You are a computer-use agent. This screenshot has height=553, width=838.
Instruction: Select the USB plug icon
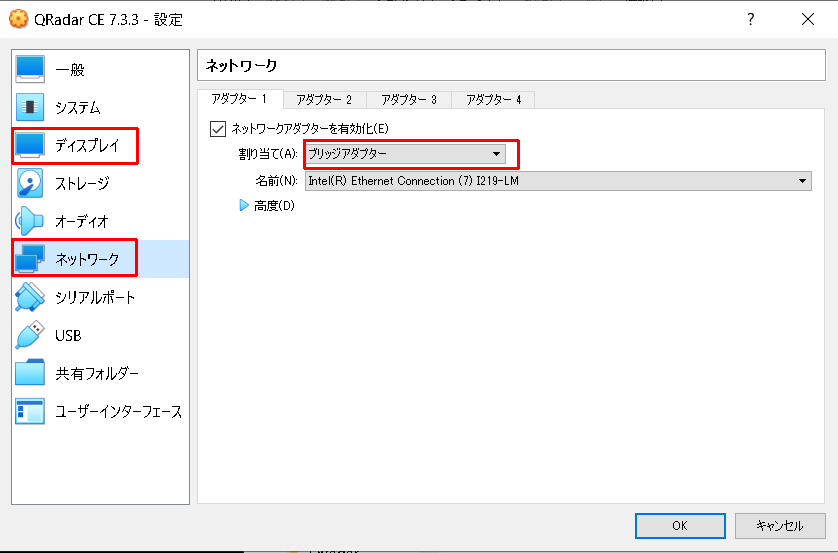[x=30, y=335]
